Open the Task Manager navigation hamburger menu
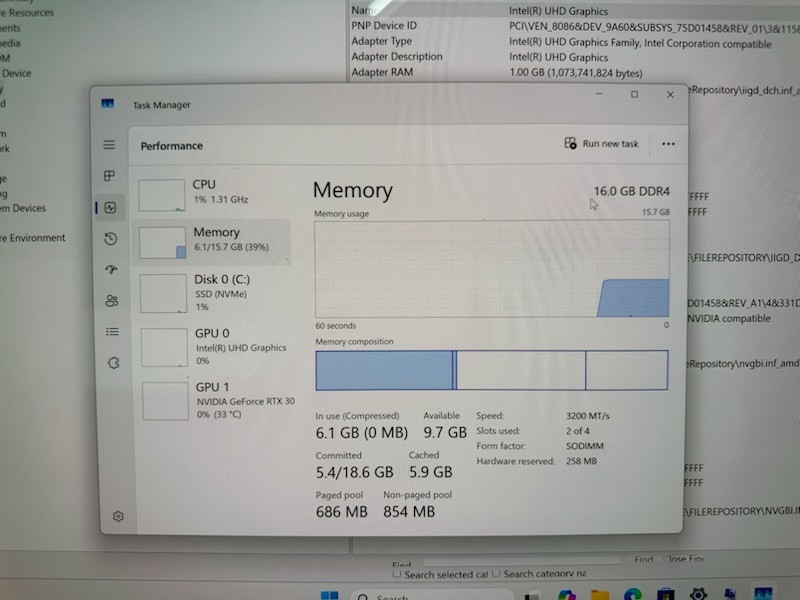The width and height of the screenshot is (800, 600). pos(109,145)
